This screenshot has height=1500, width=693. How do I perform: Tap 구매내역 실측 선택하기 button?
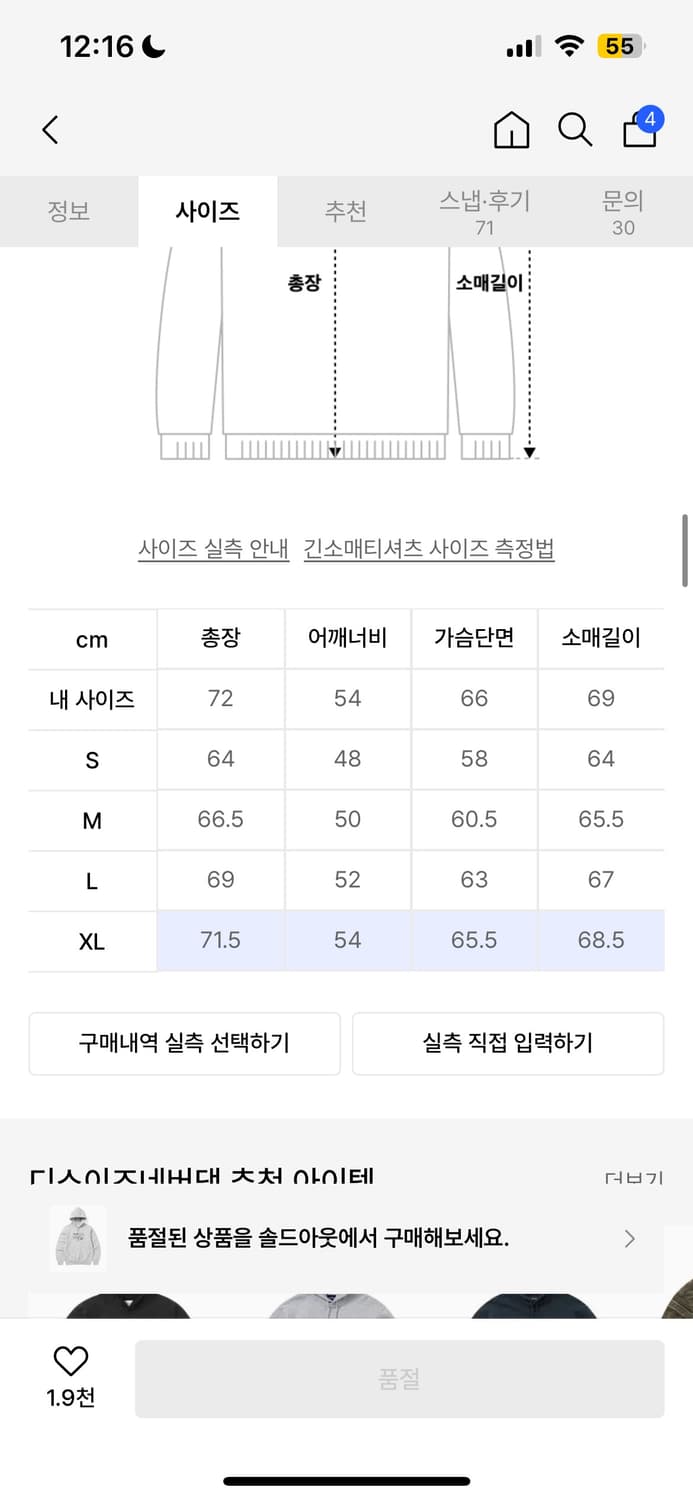click(184, 1043)
